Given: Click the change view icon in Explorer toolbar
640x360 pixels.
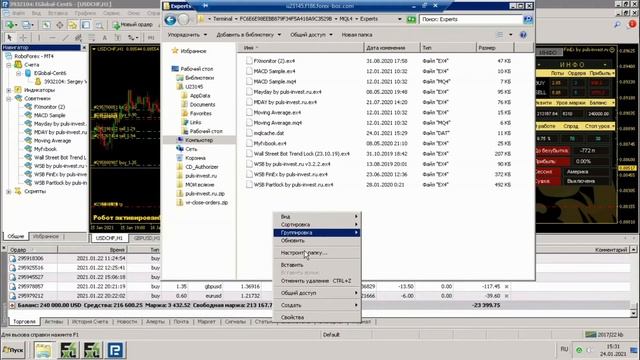Looking at the screenshot, I should 500,35.
